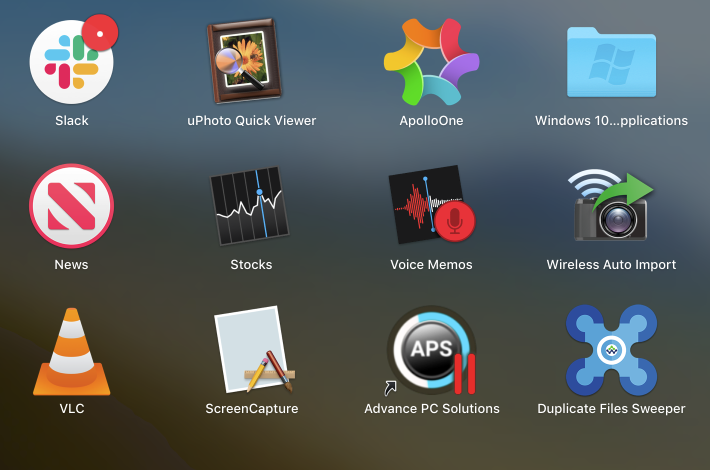Click the "Slack" label
The image size is (710, 470).
pyautogui.click(x=72, y=120)
